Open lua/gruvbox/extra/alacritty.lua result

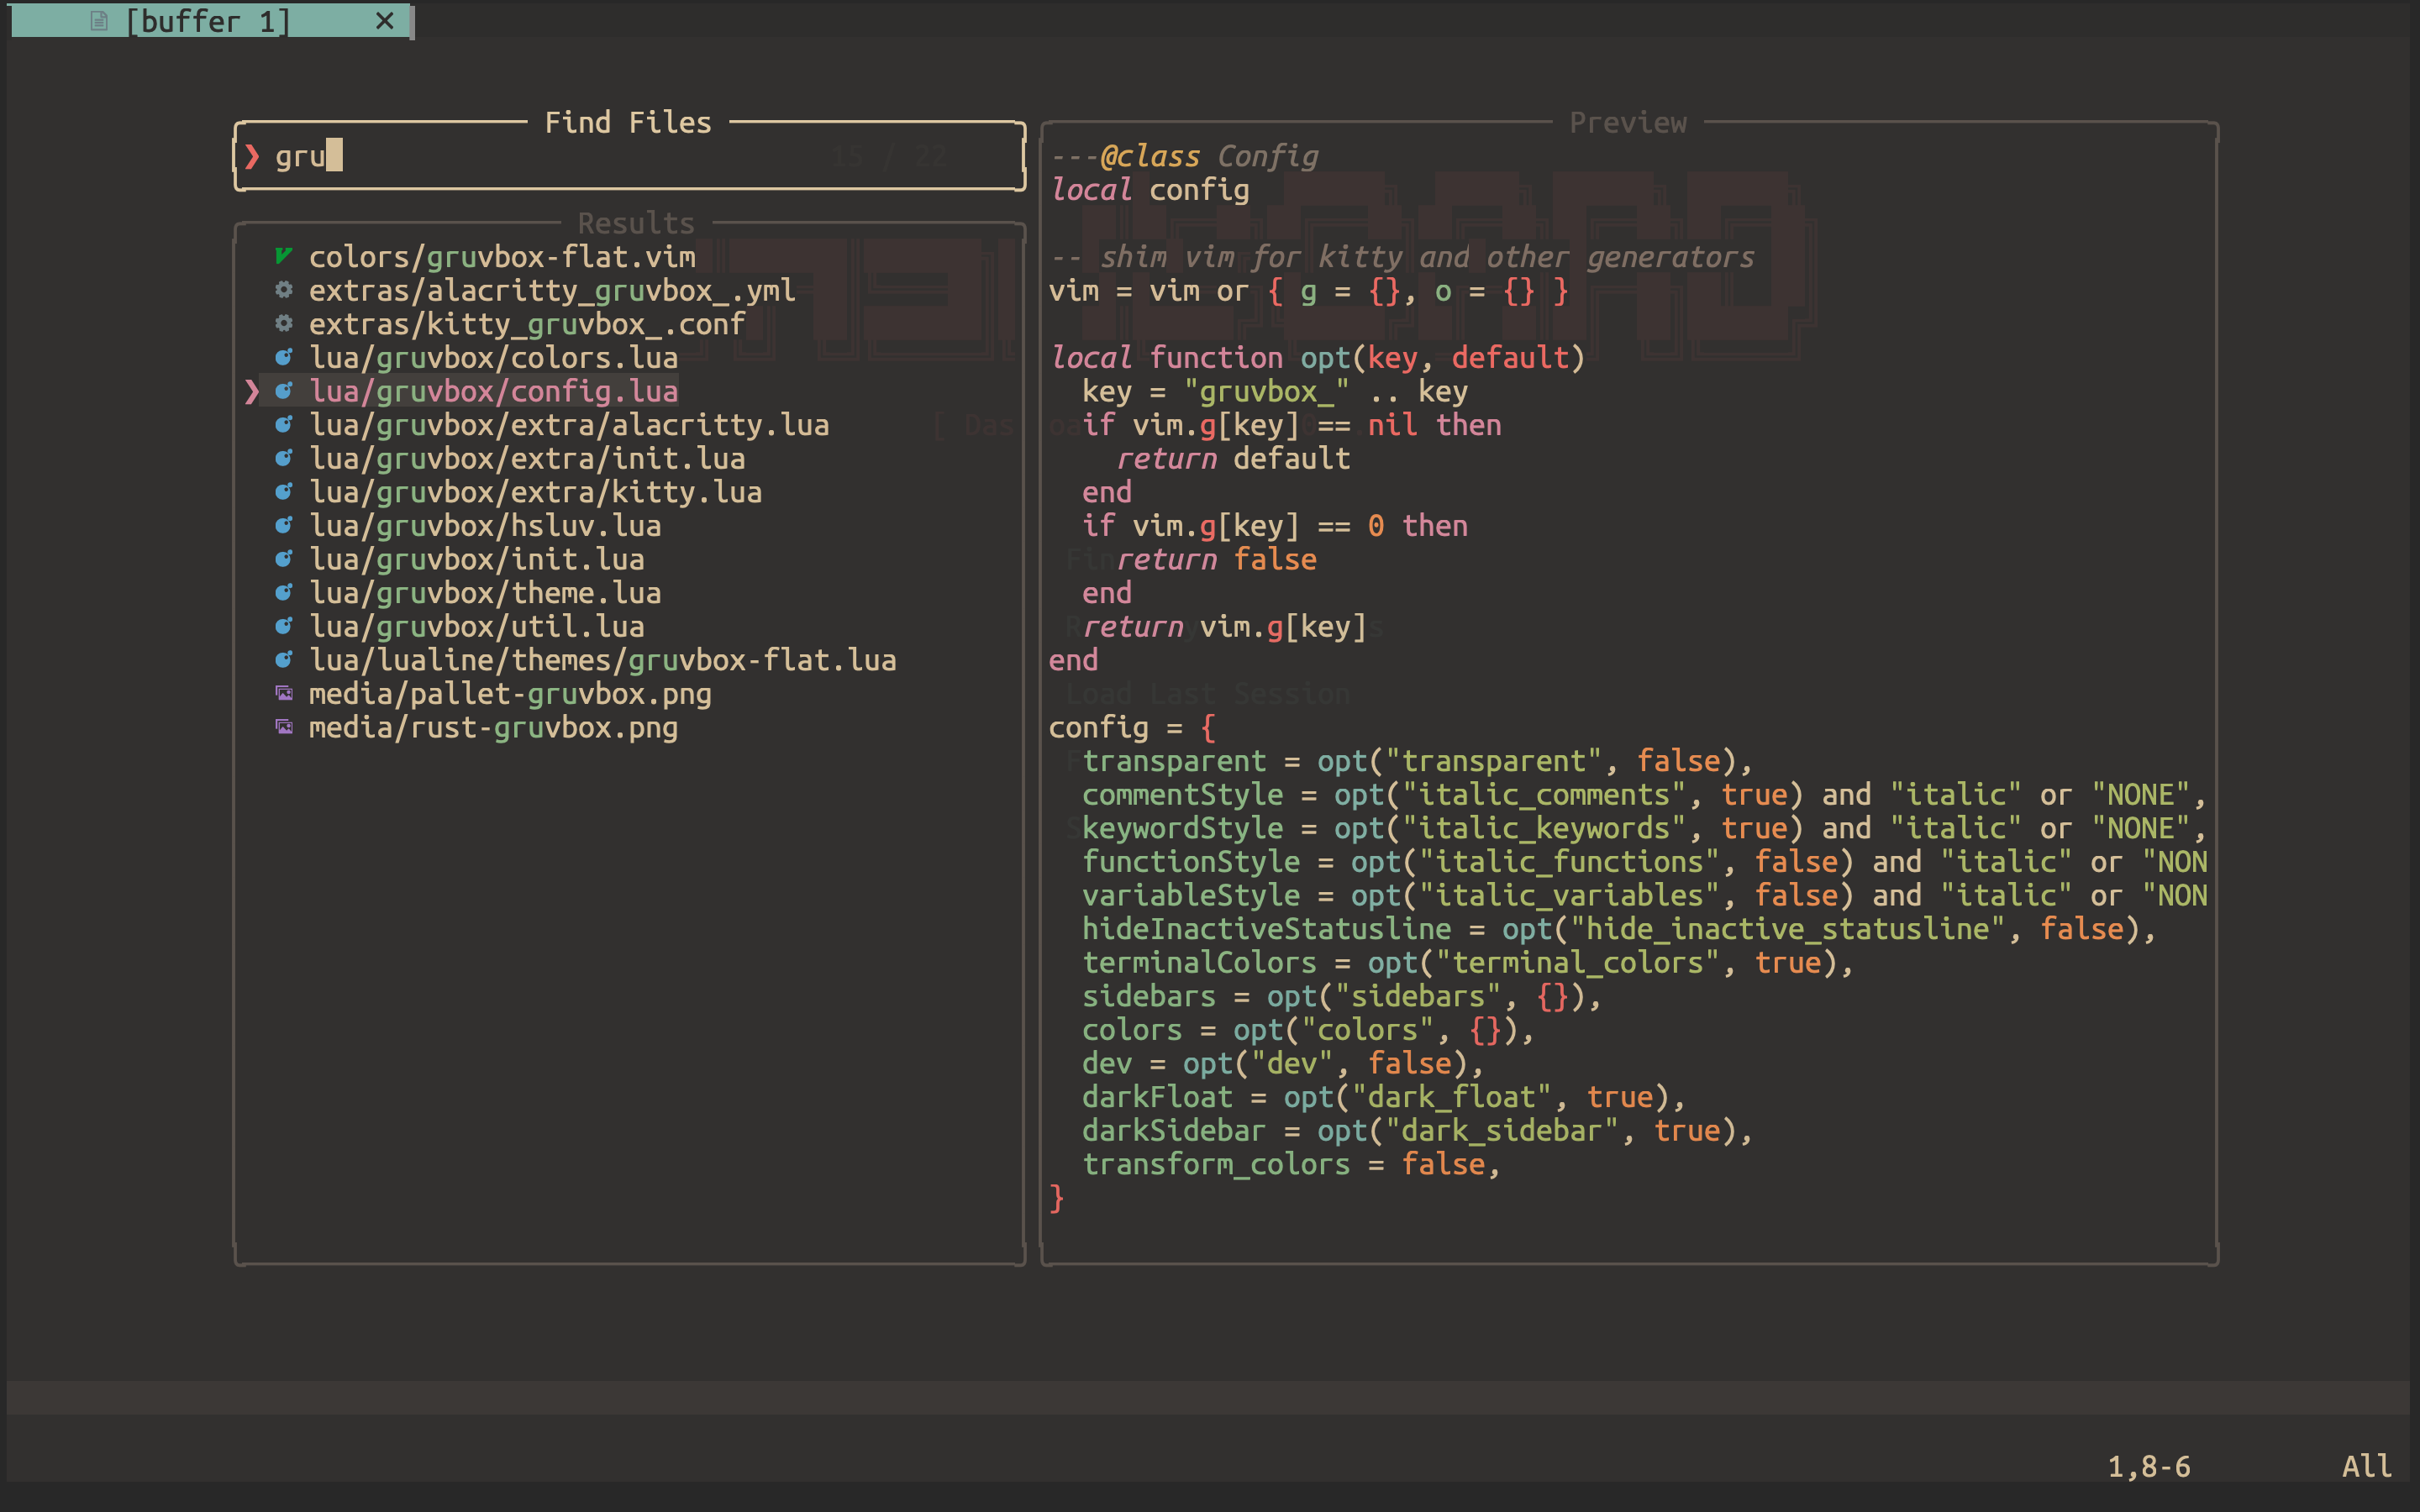click(568, 425)
